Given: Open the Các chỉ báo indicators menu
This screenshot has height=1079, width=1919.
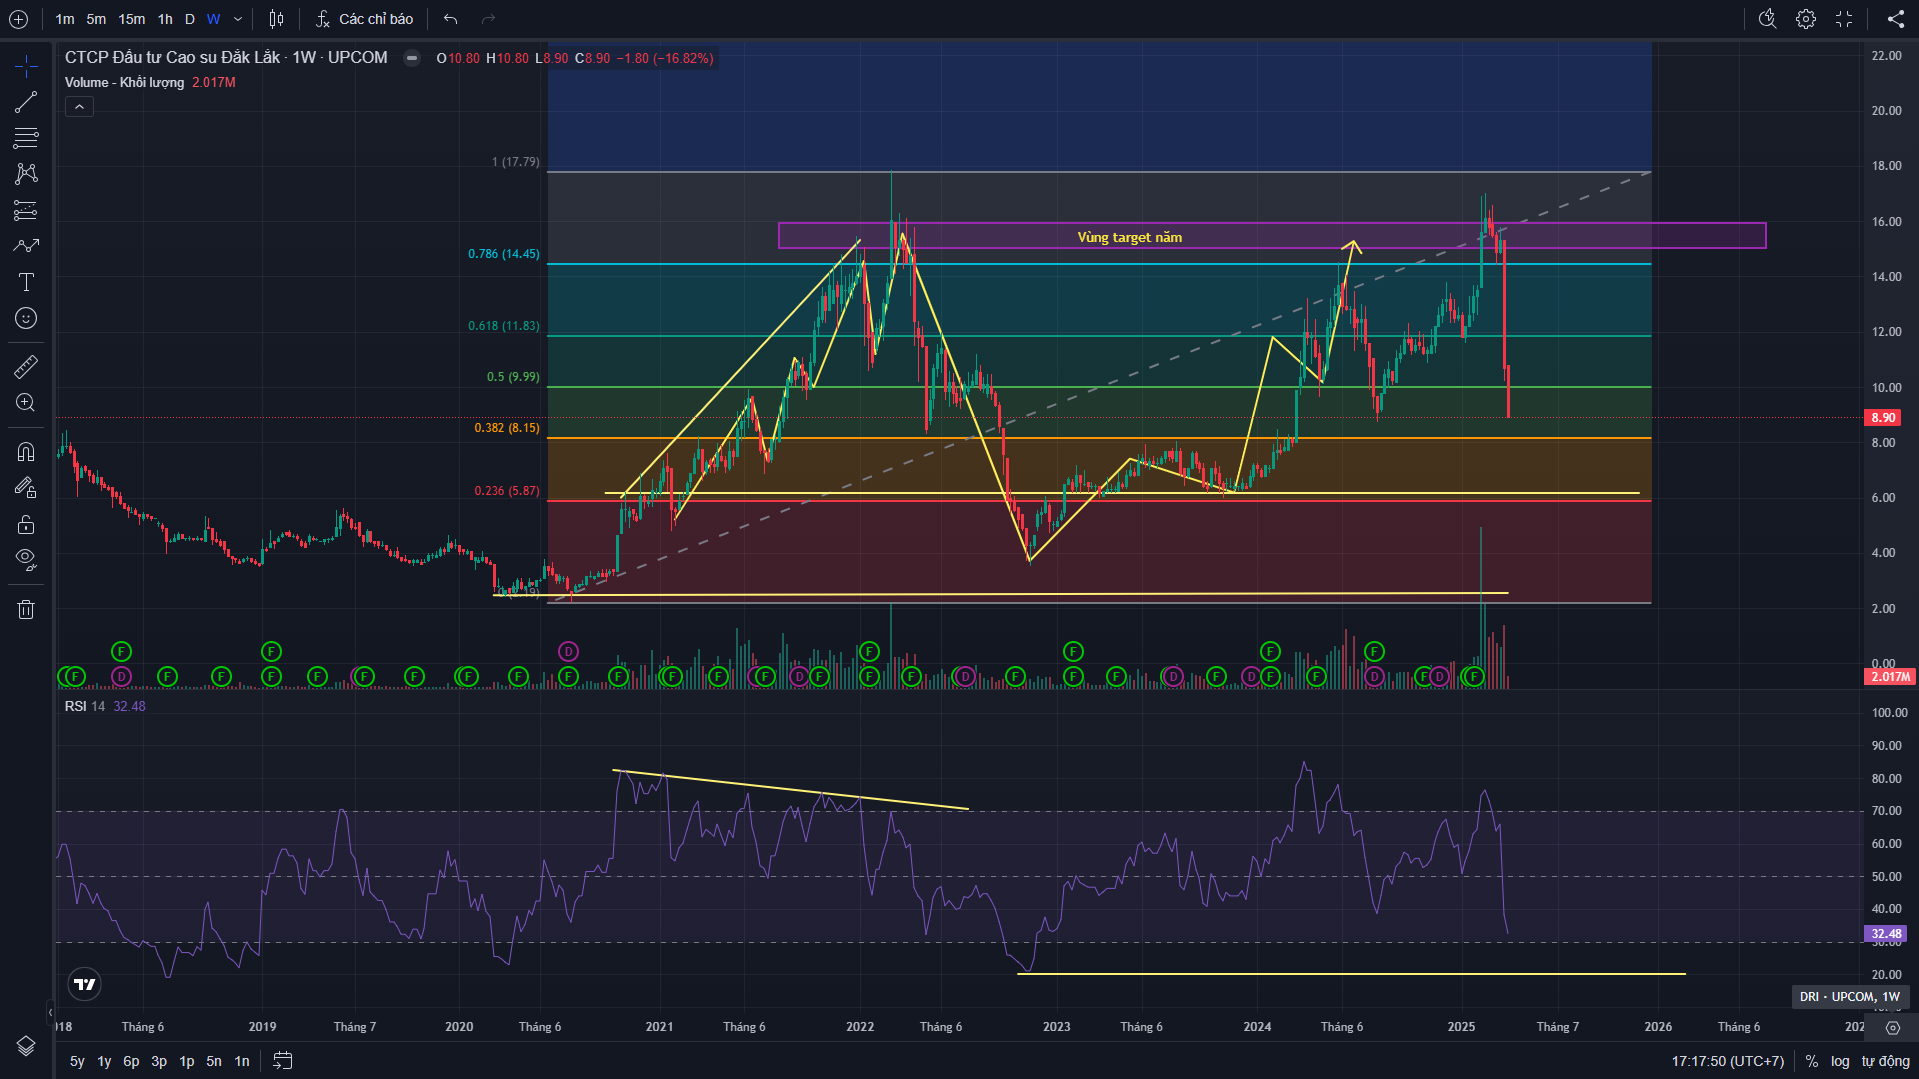Looking at the screenshot, I should coord(365,19).
